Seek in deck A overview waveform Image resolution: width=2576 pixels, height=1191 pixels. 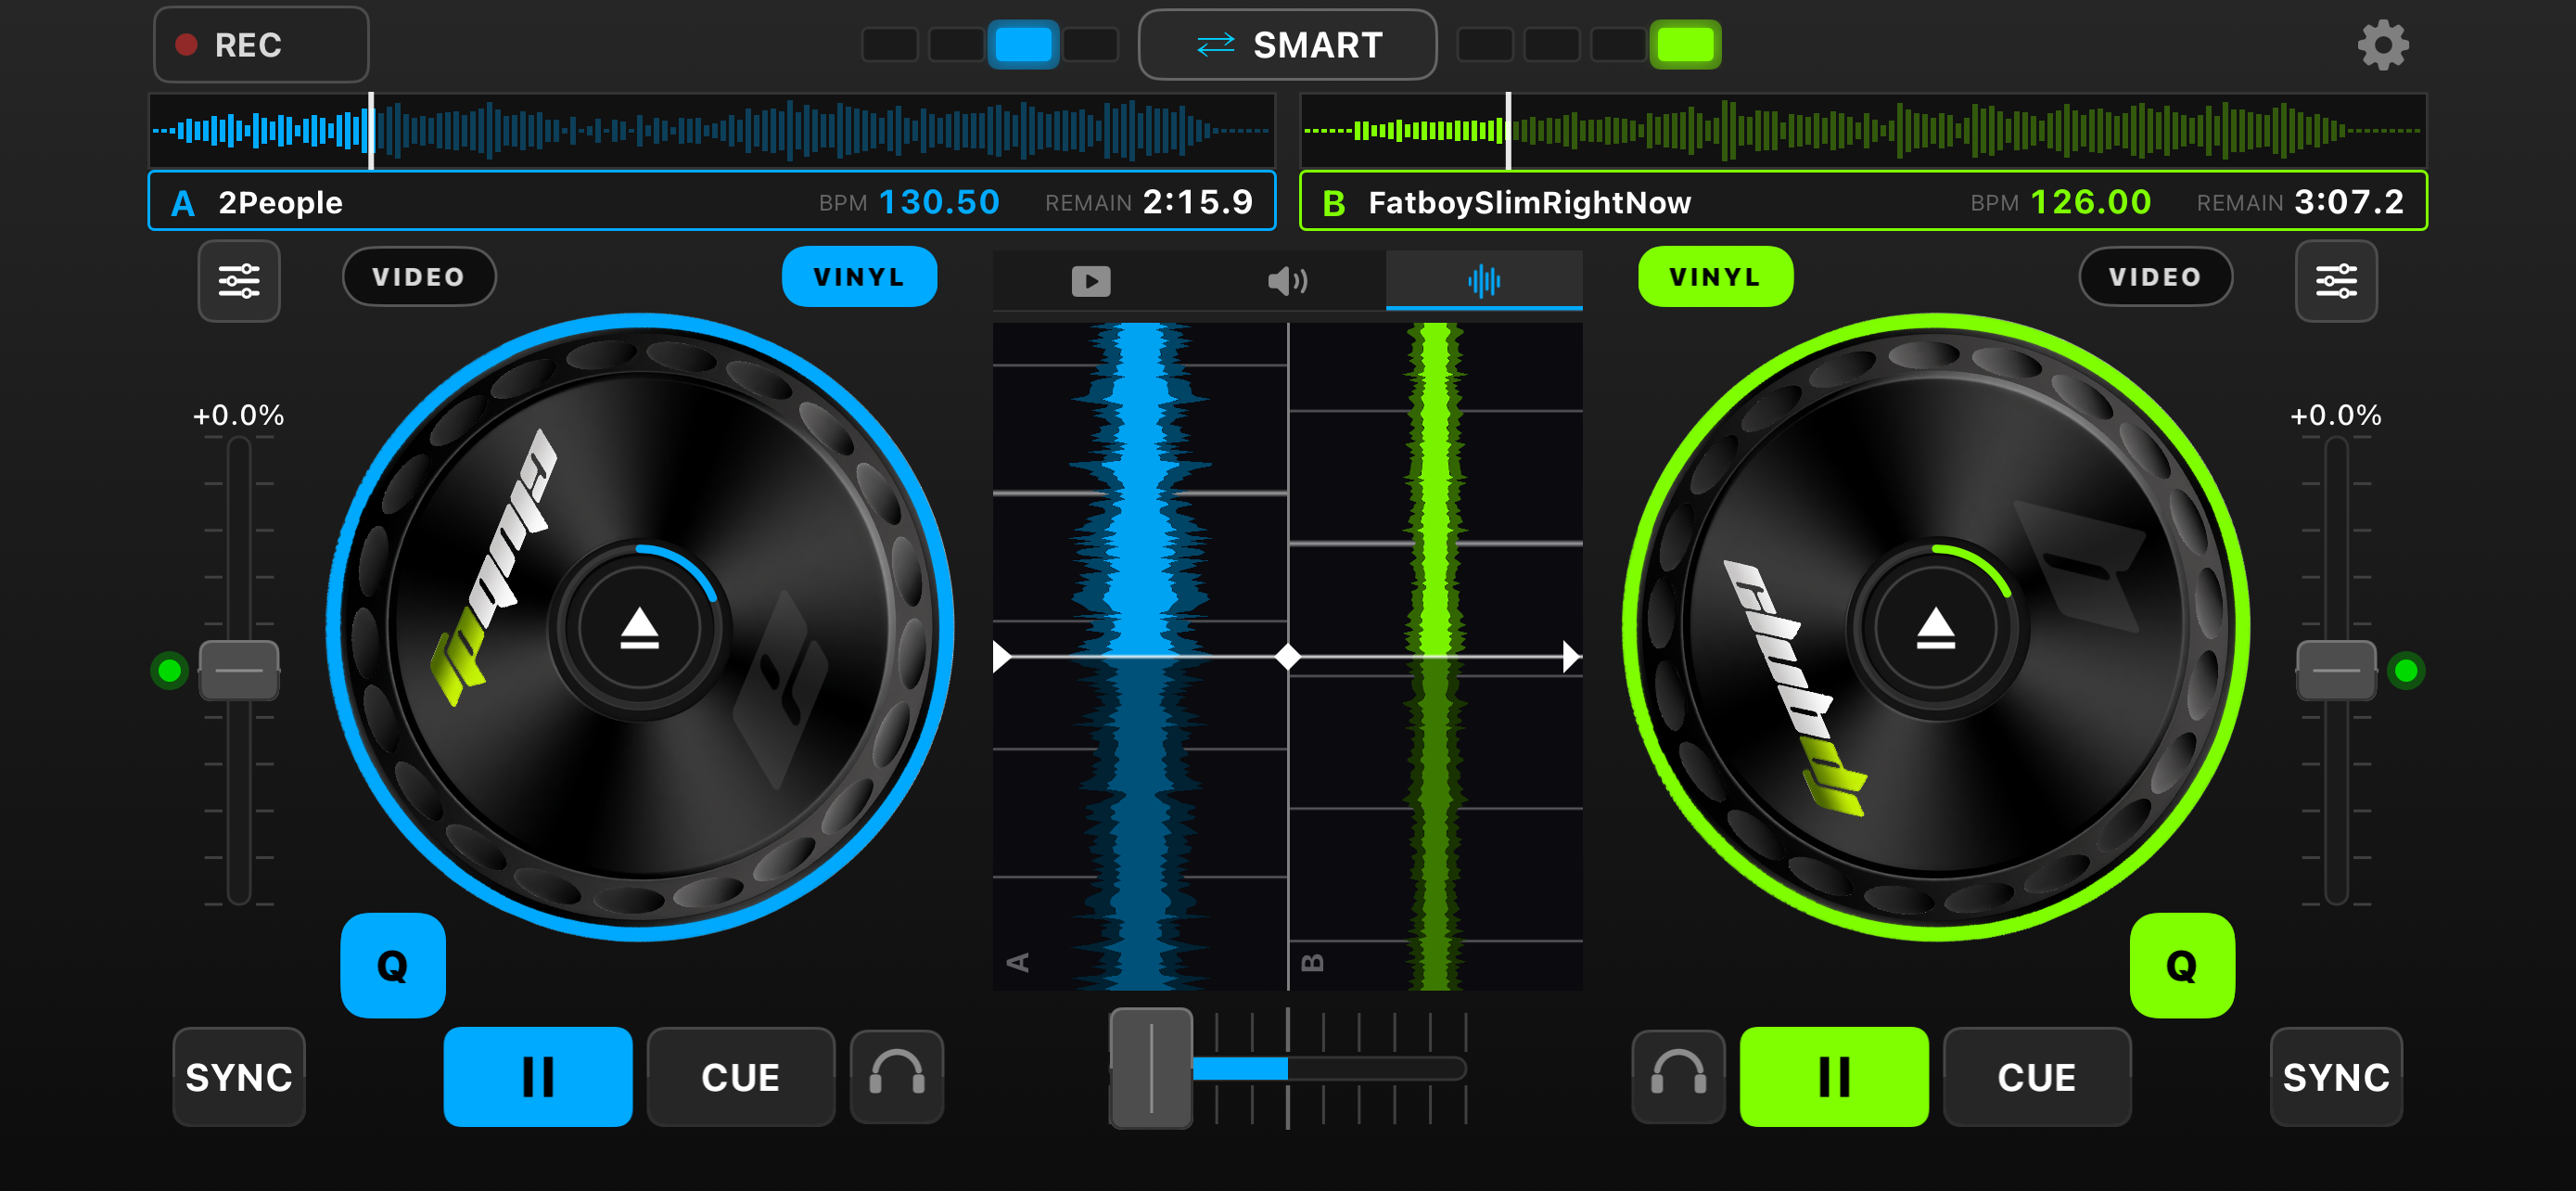(x=712, y=130)
